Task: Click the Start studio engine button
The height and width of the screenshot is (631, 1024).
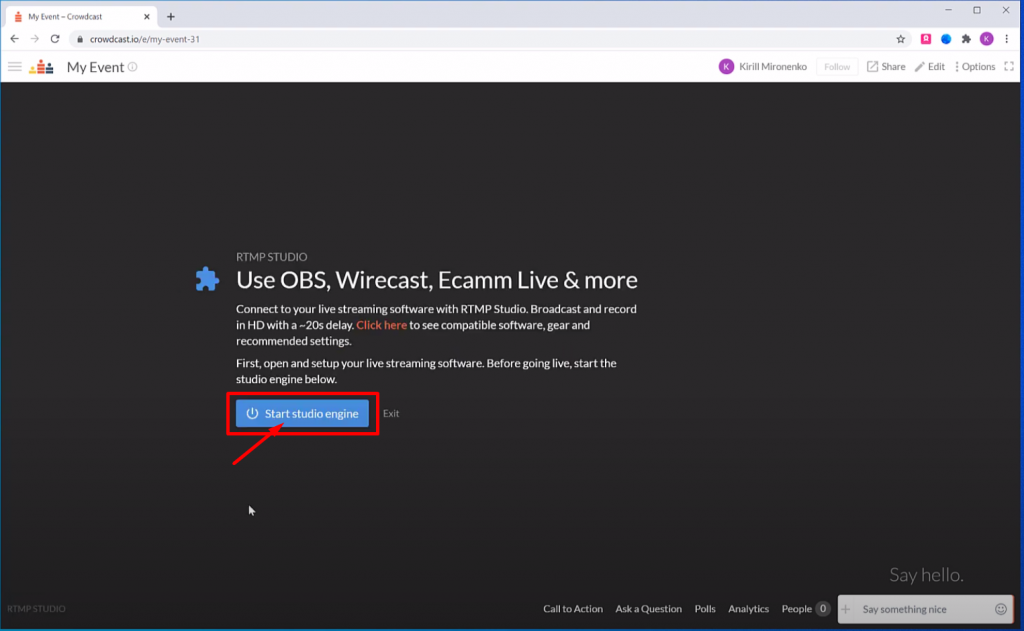Action: tap(302, 413)
